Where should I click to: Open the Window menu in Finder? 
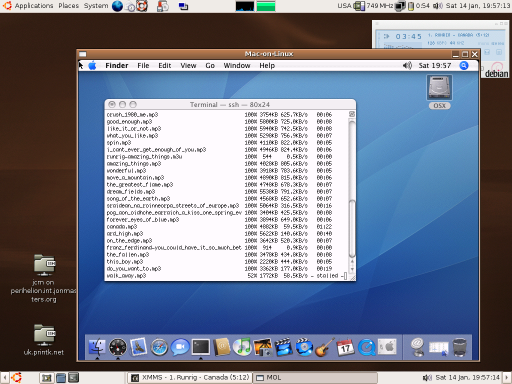pyautogui.click(x=237, y=66)
